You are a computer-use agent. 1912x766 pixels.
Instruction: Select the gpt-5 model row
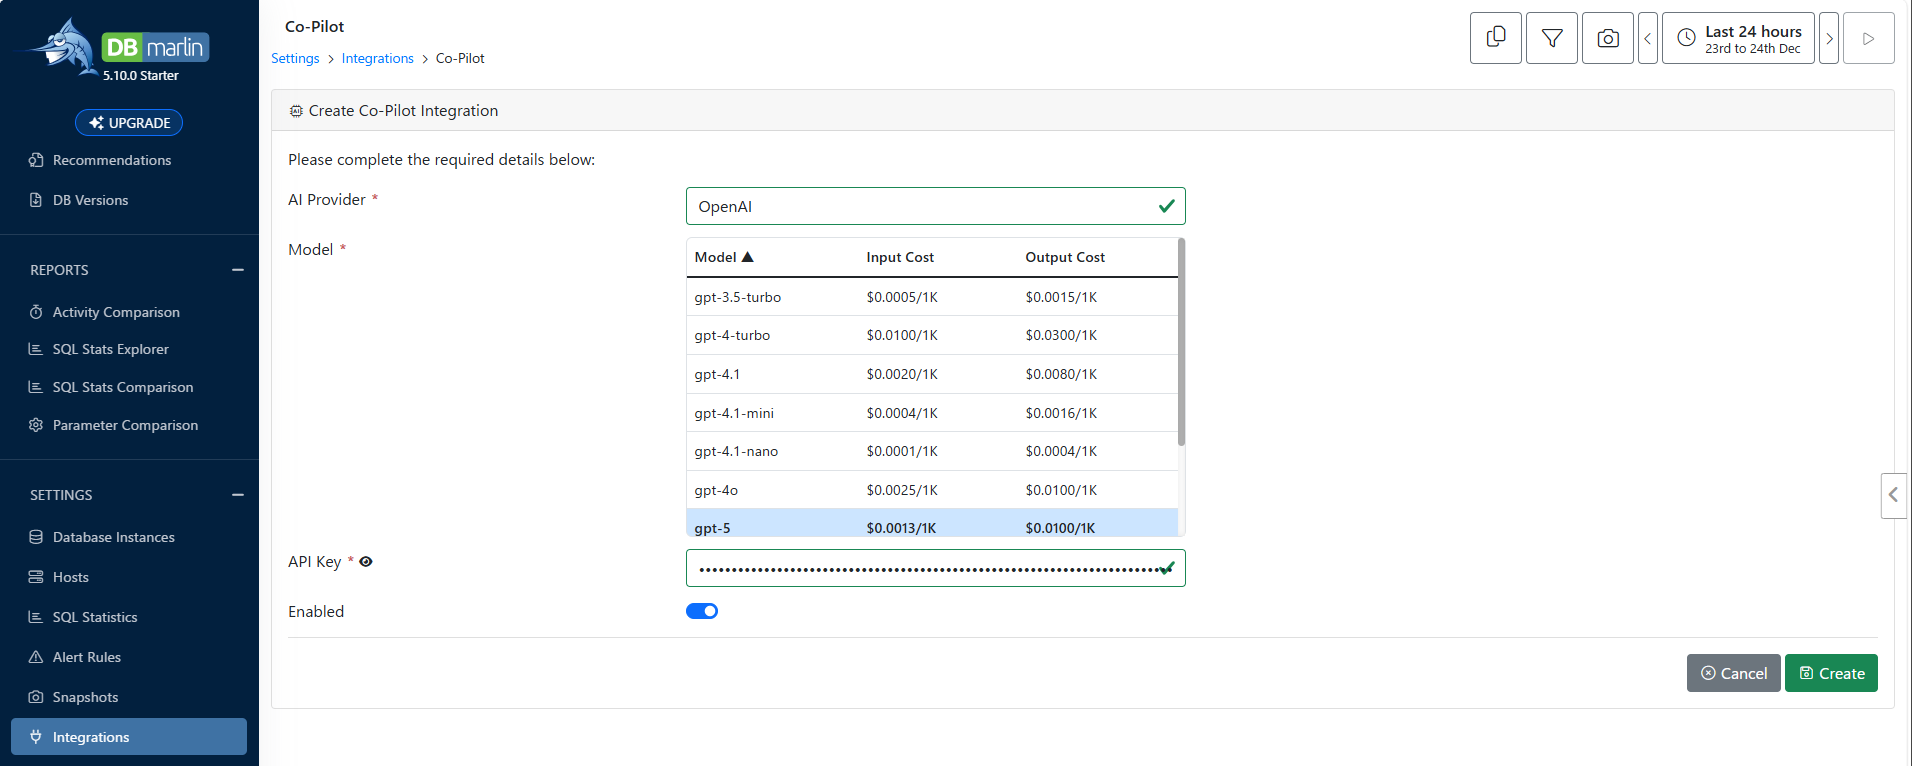tap(932, 524)
